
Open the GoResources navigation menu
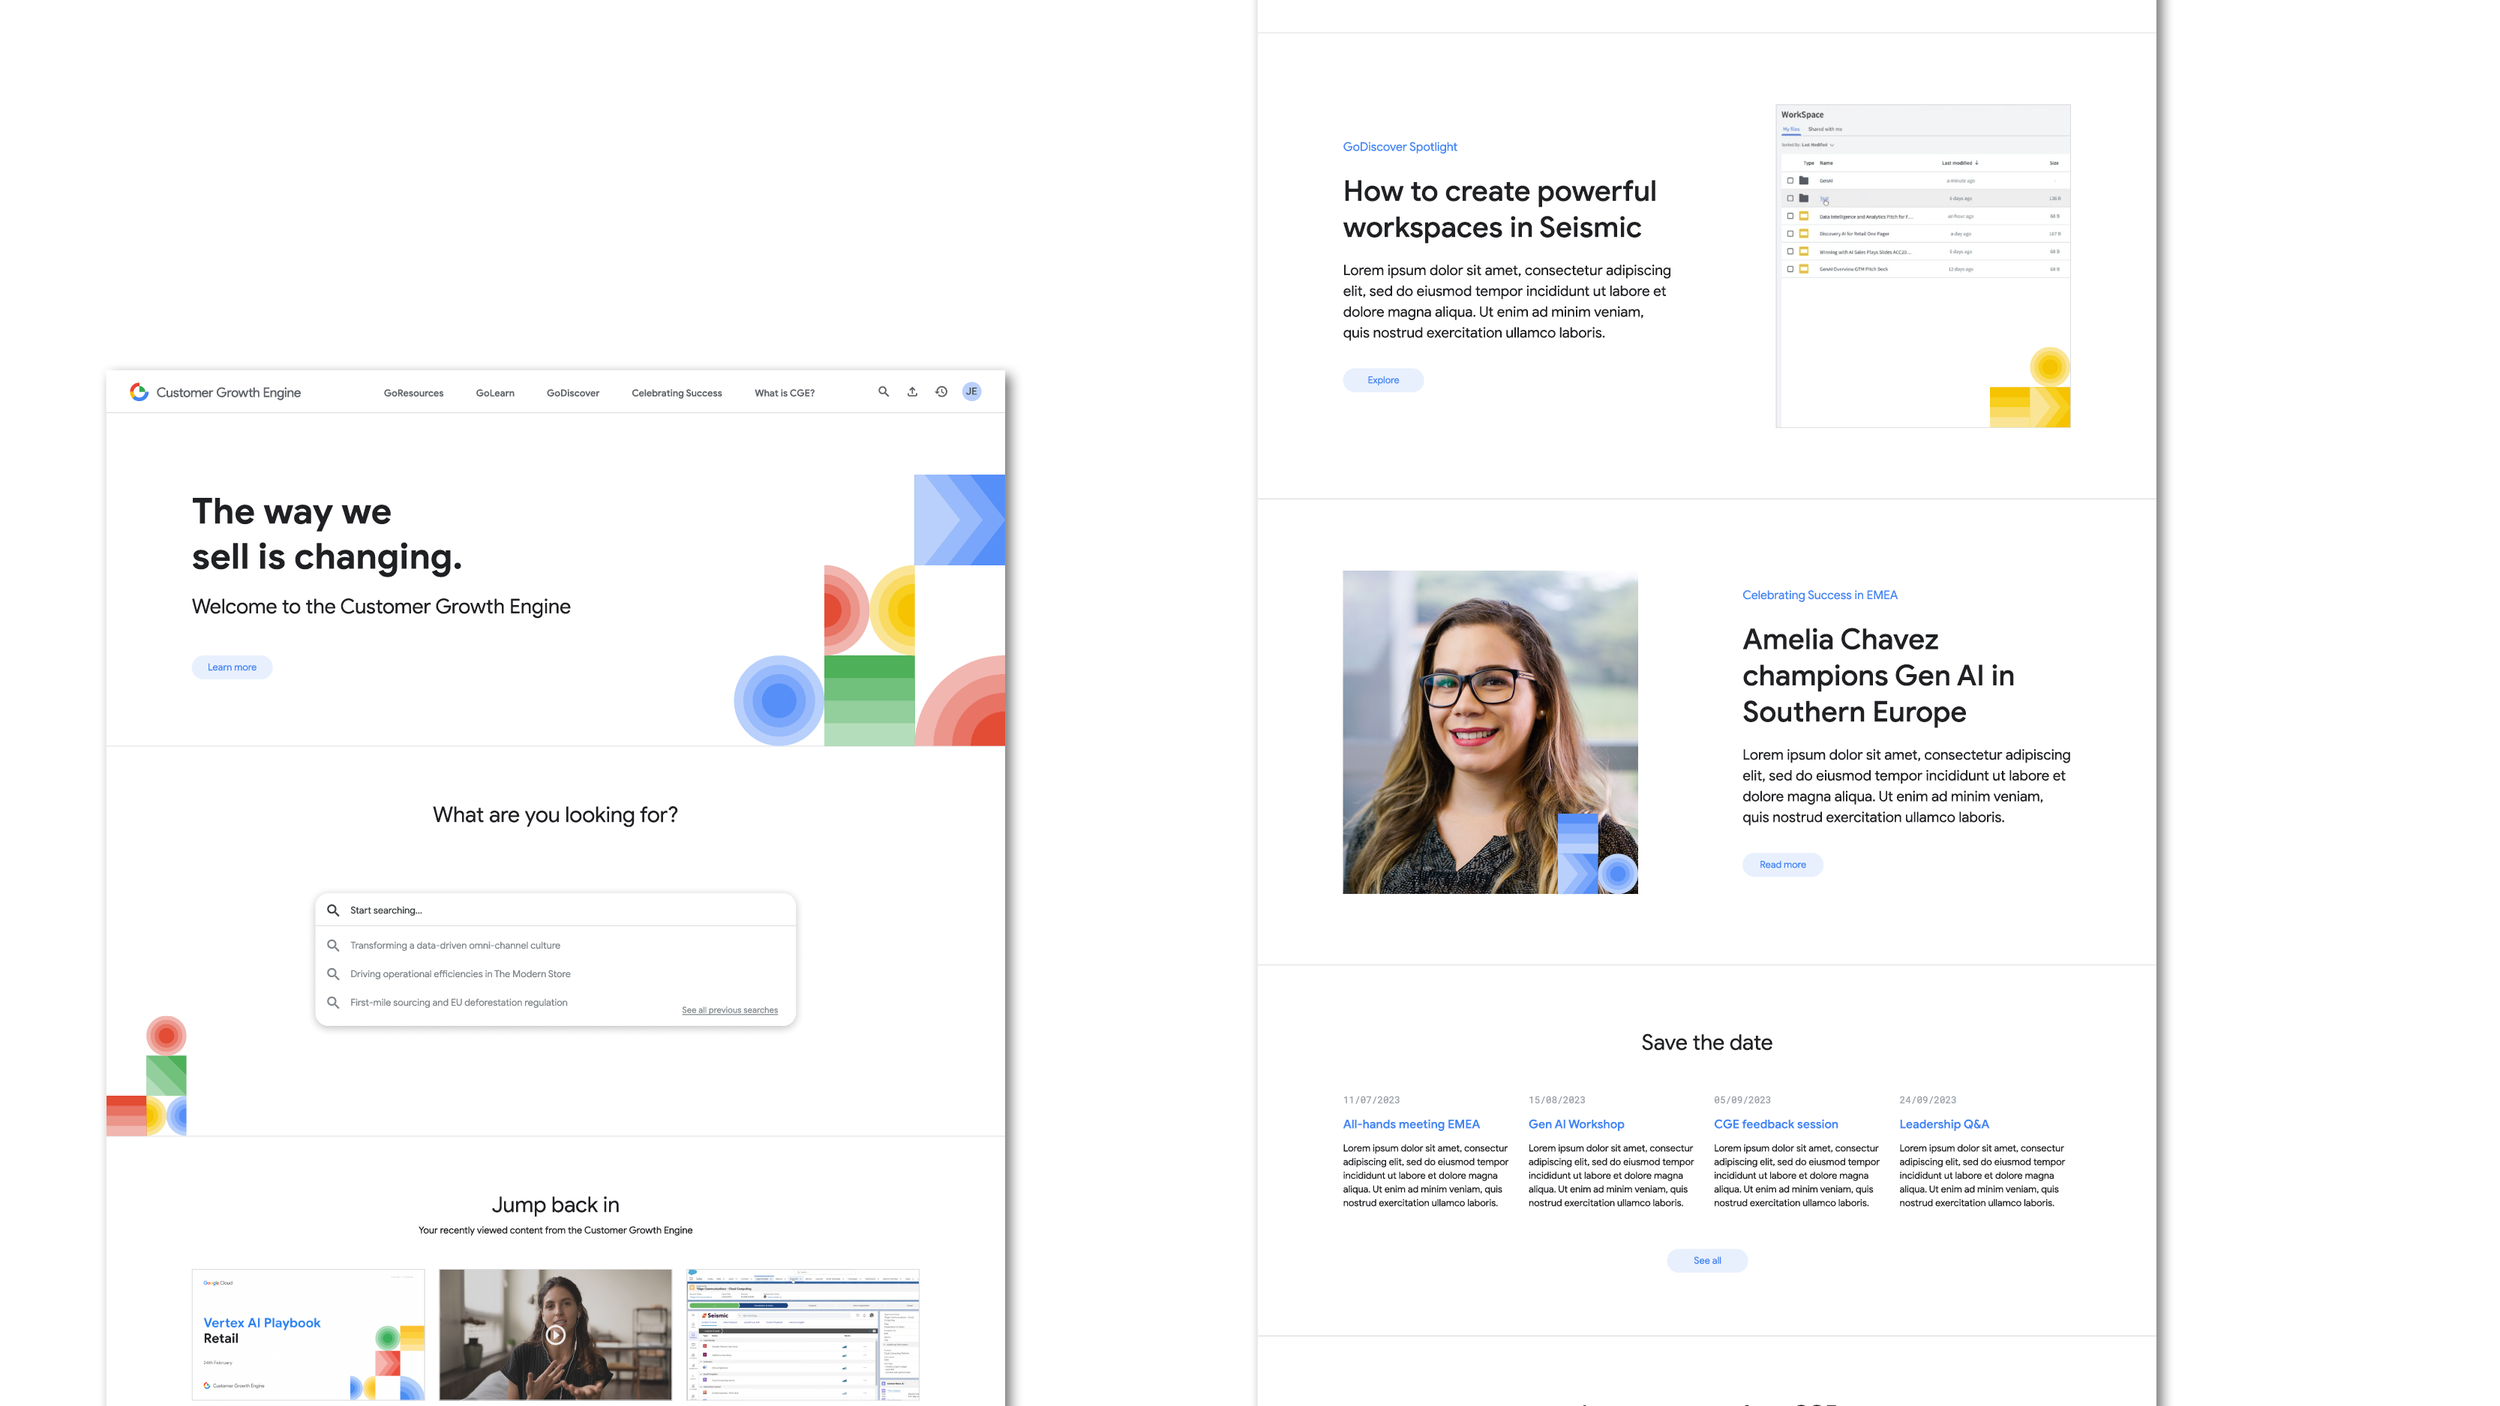coord(413,393)
